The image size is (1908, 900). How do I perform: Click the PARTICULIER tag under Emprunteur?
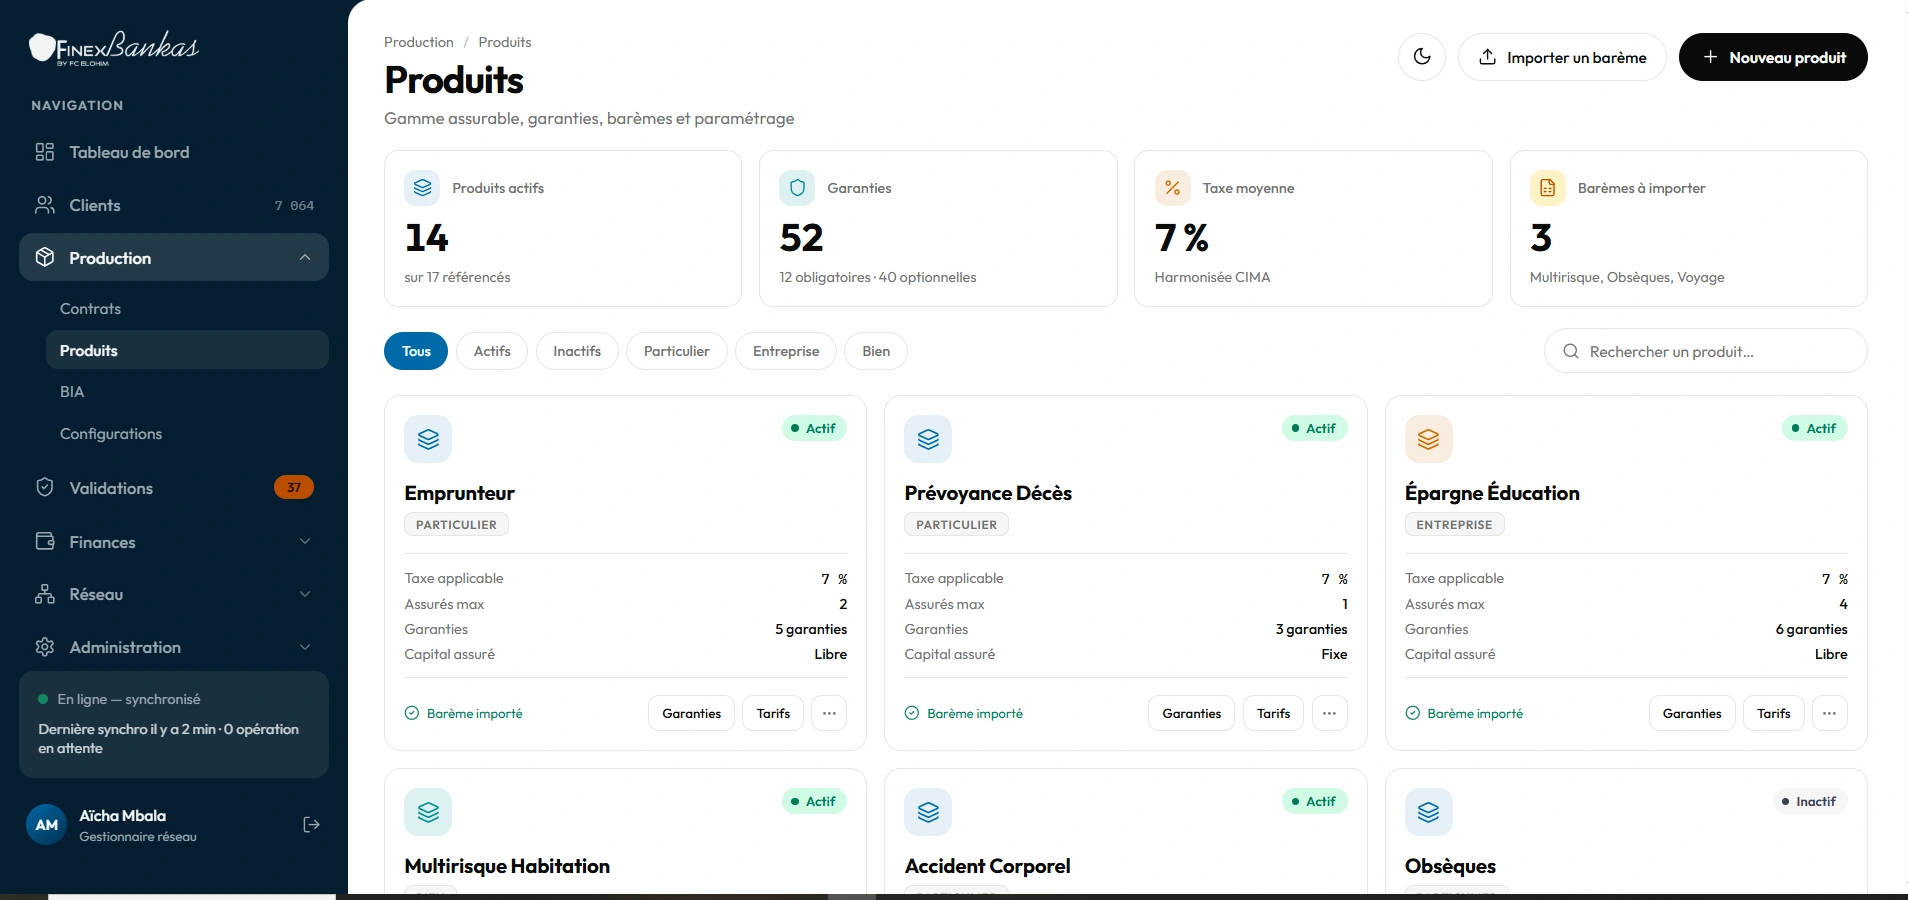click(x=456, y=524)
